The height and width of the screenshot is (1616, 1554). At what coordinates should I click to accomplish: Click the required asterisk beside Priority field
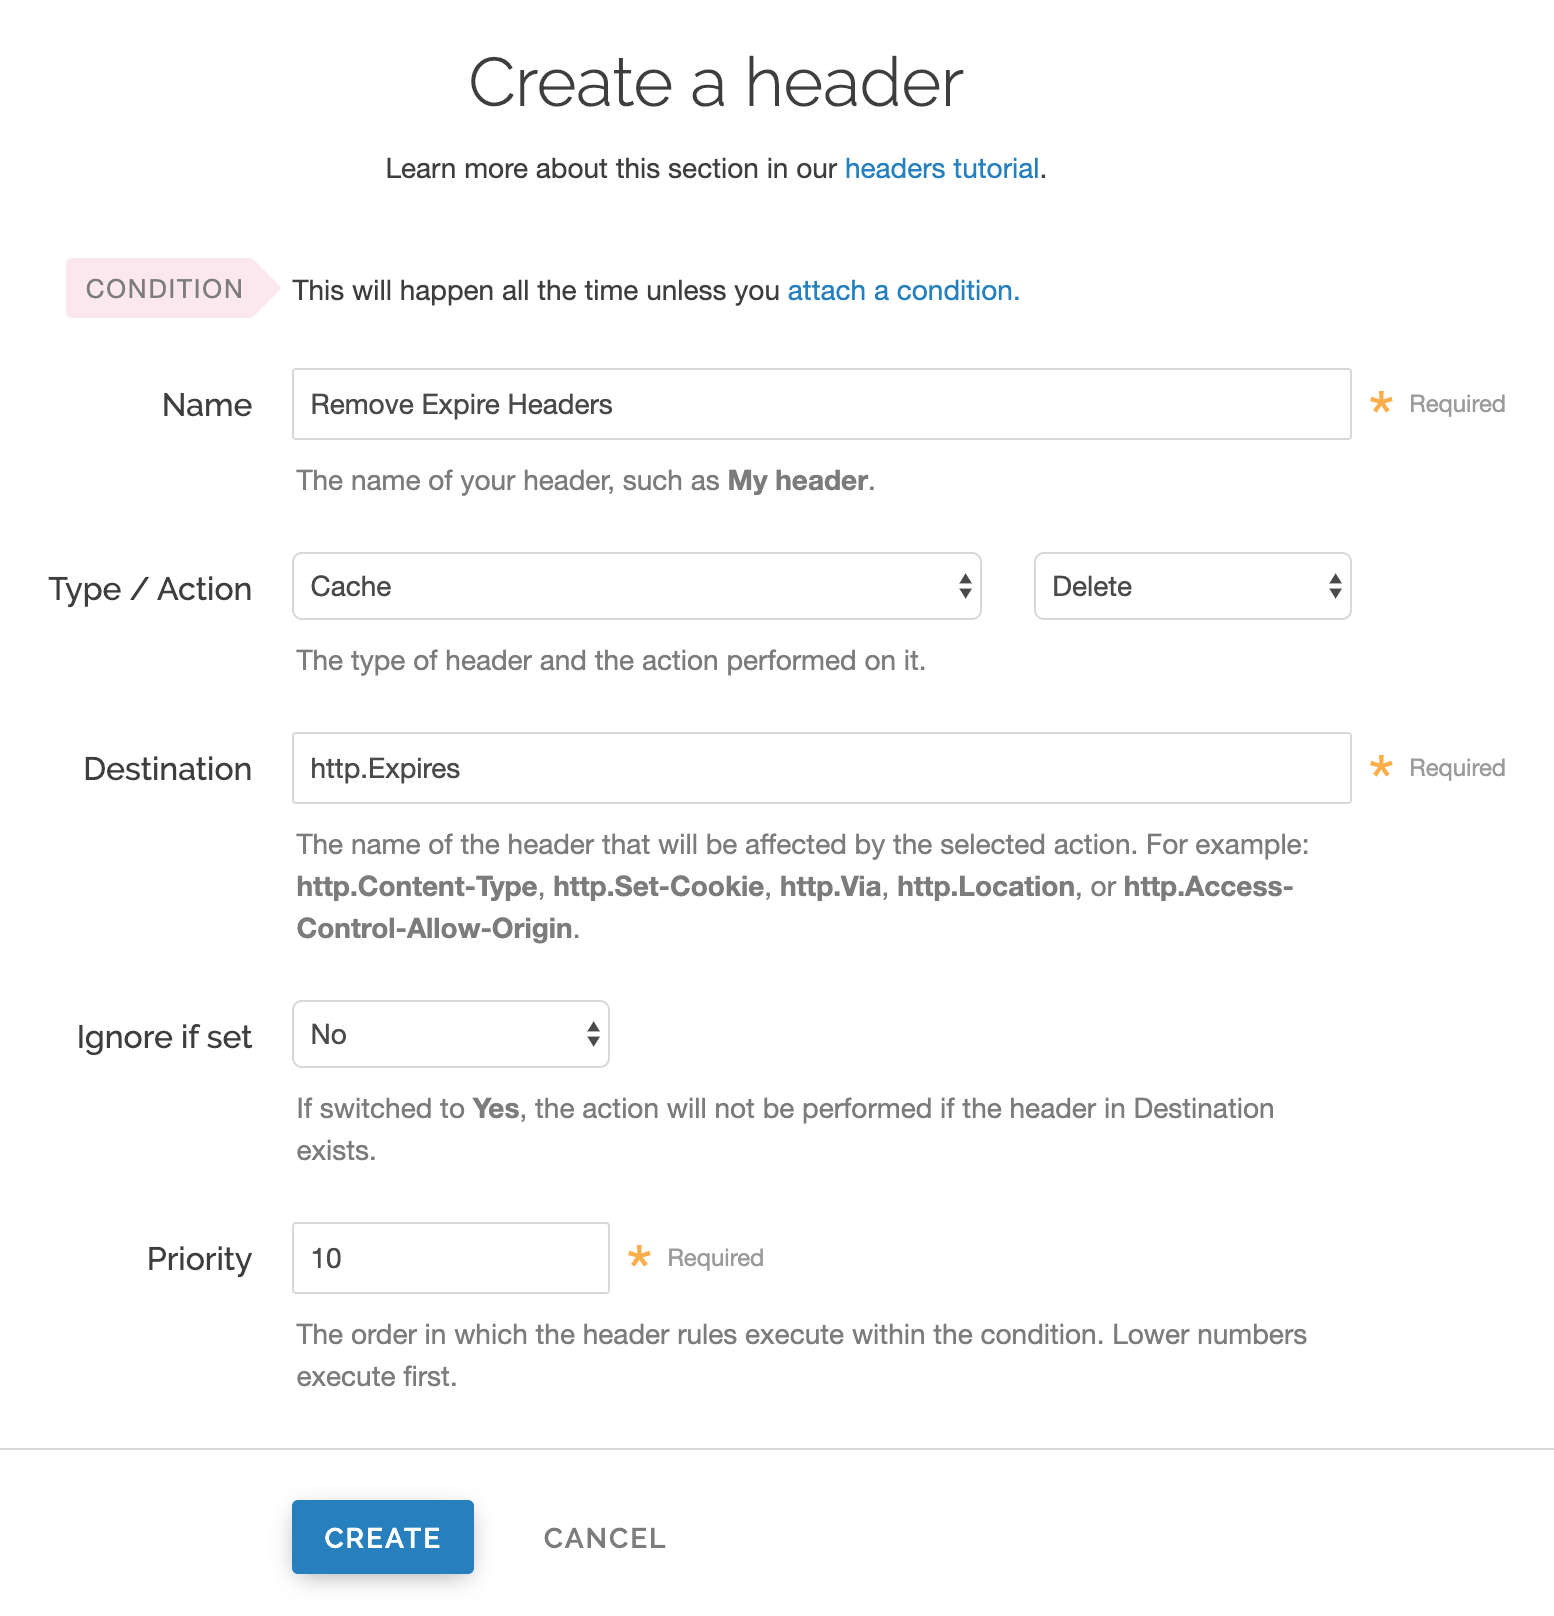(638, 1257)
